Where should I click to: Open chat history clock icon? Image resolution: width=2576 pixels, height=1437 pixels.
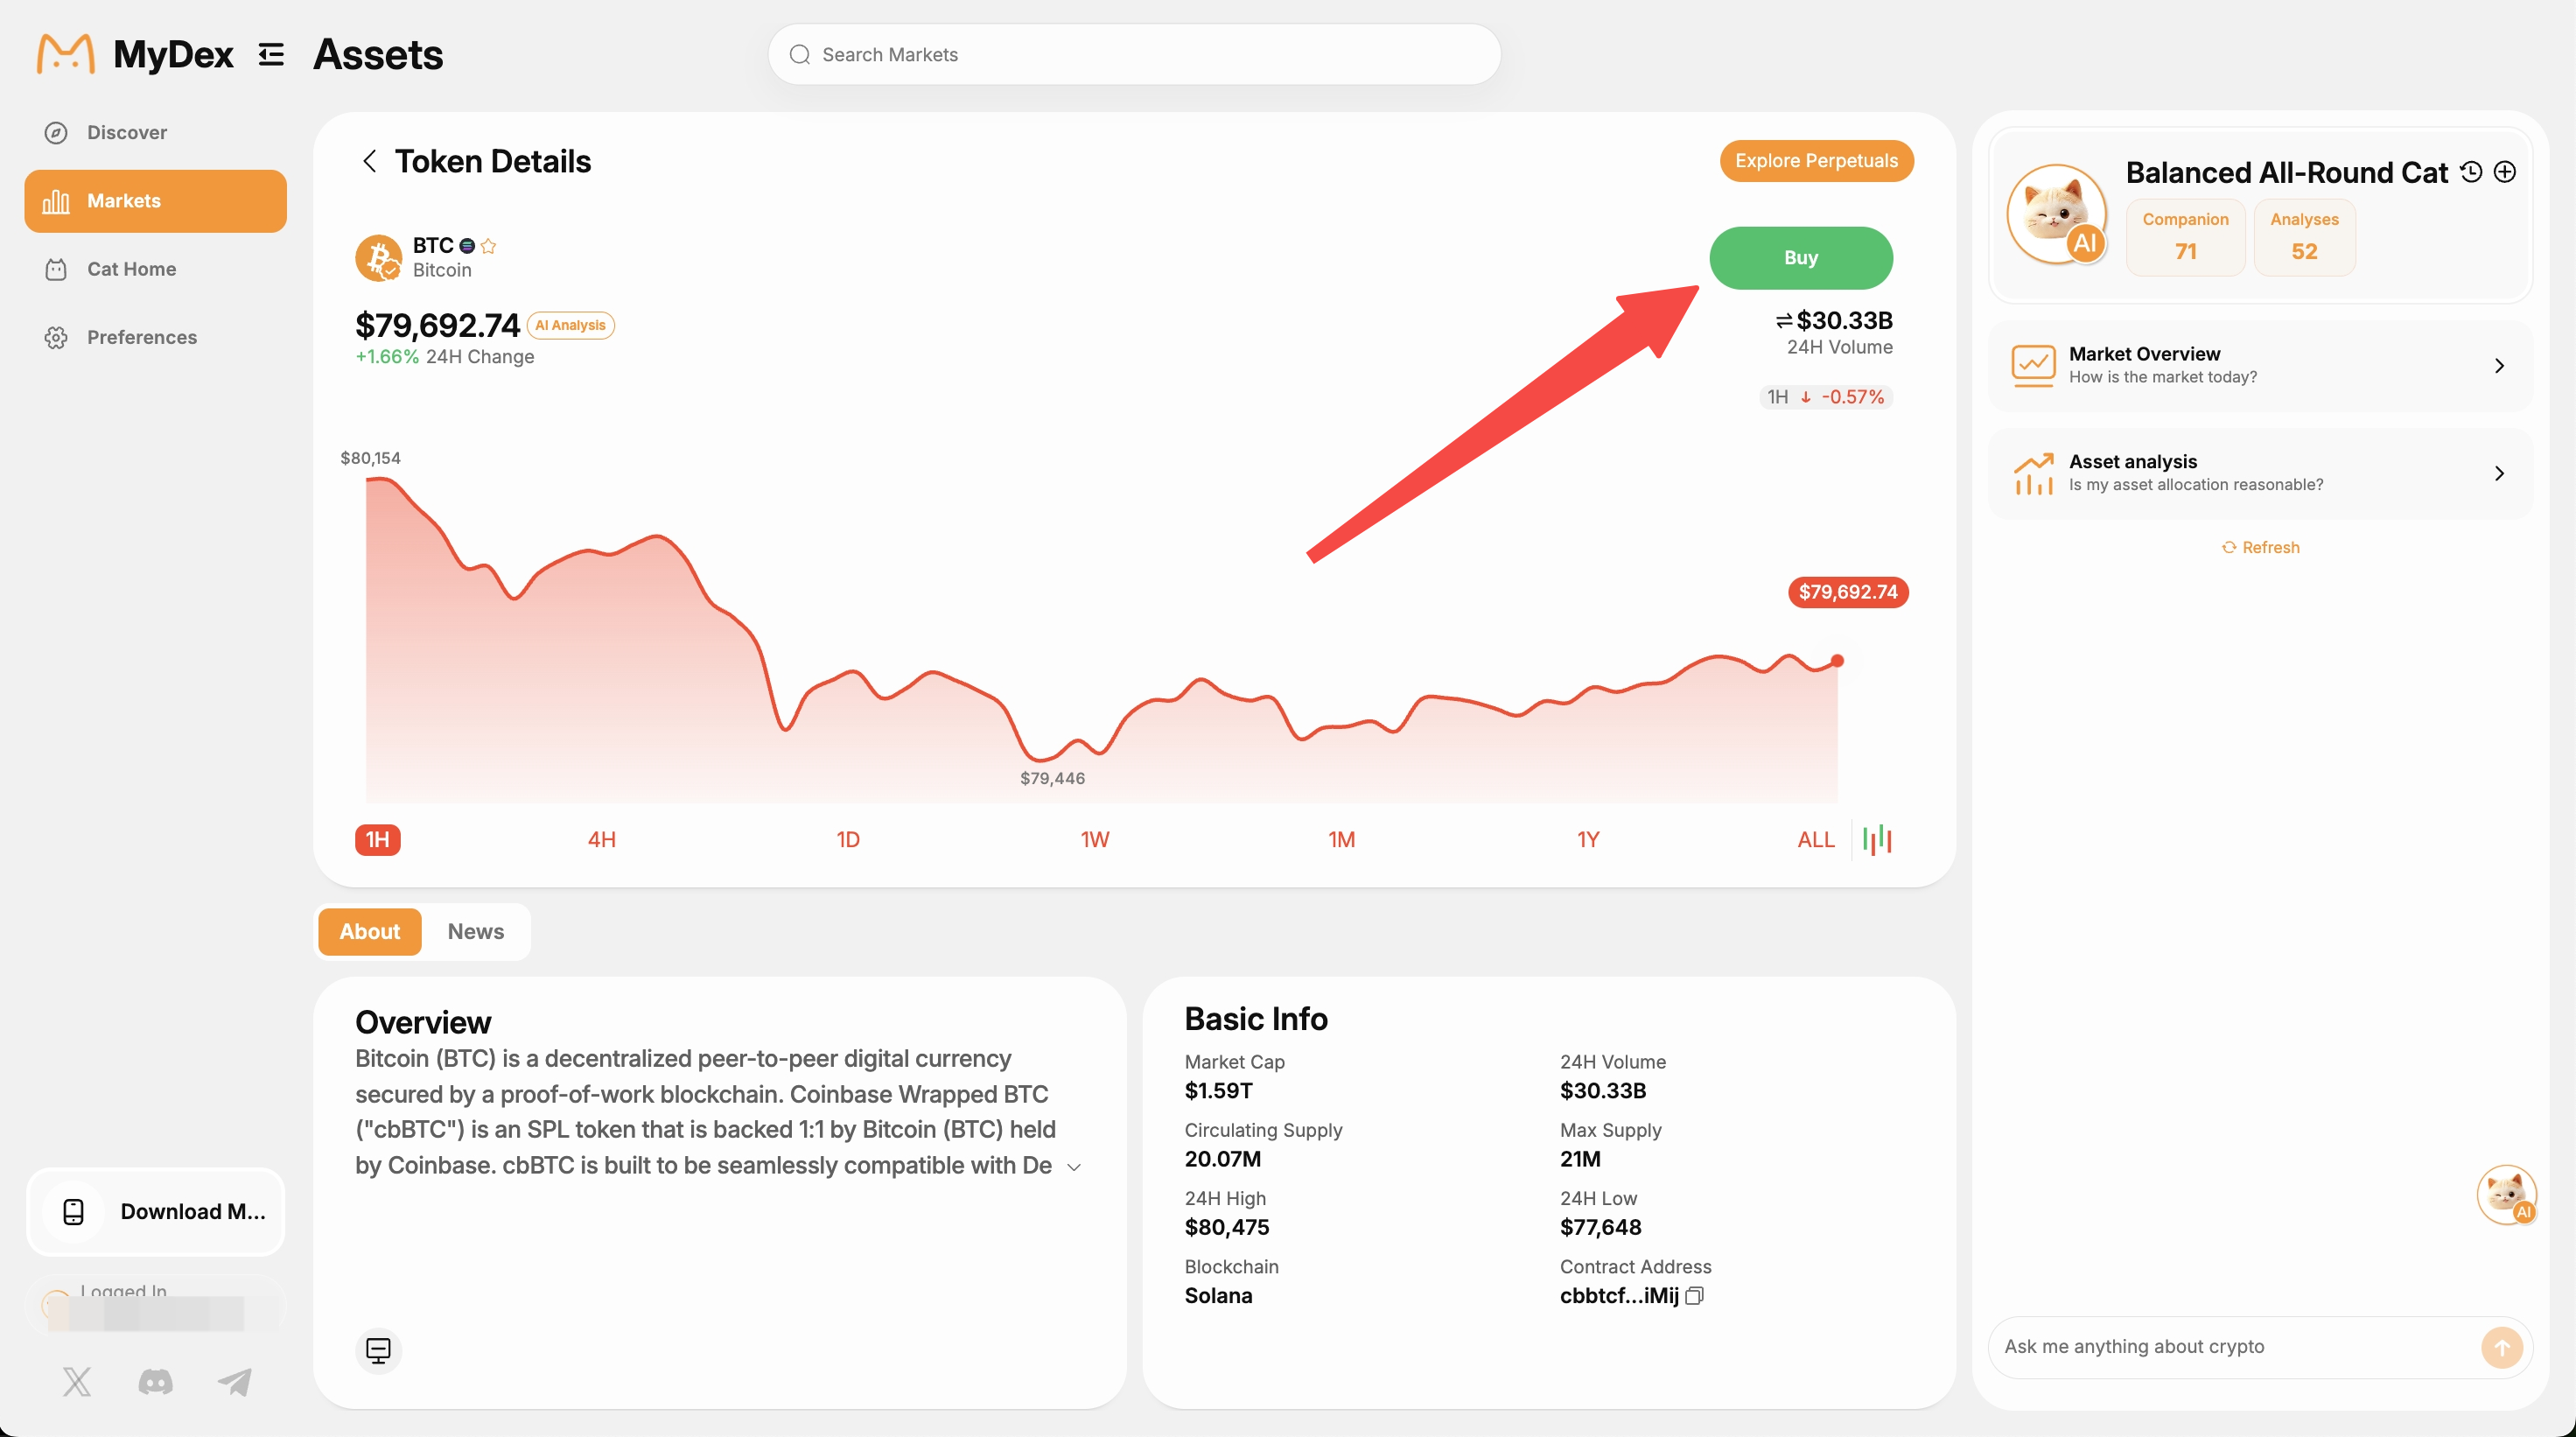pyautogui.click(x=2471, y=172)
